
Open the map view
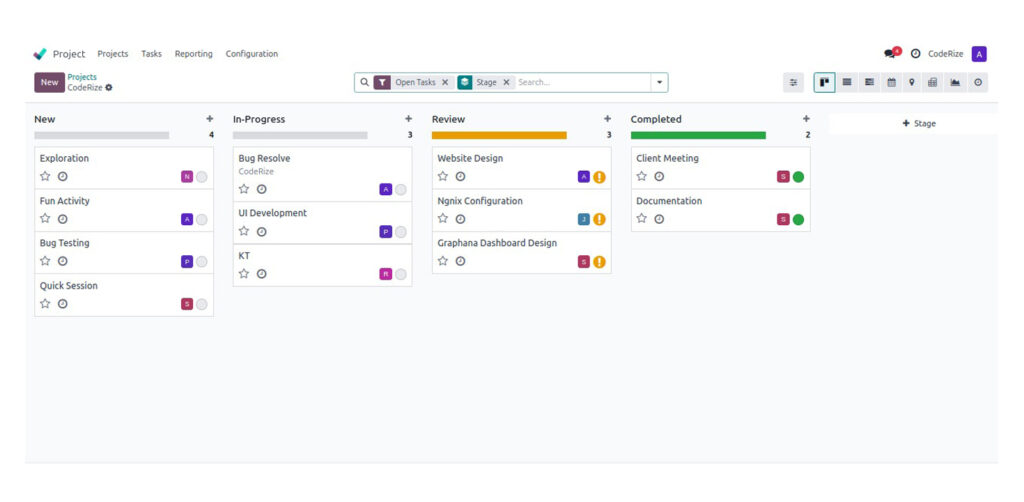coord(912,82)
